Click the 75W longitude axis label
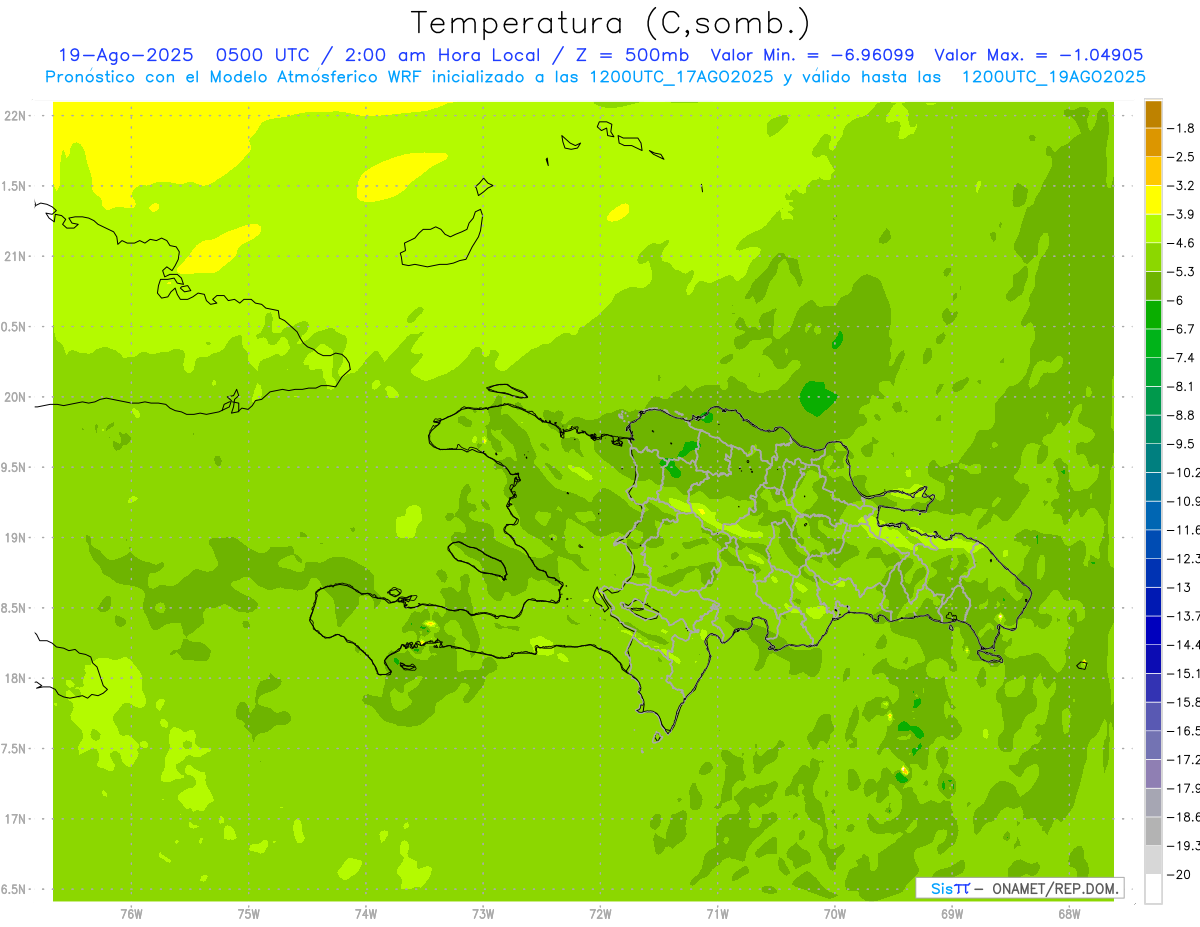This screenshot has height=927, width=1200. click(249, 914)
